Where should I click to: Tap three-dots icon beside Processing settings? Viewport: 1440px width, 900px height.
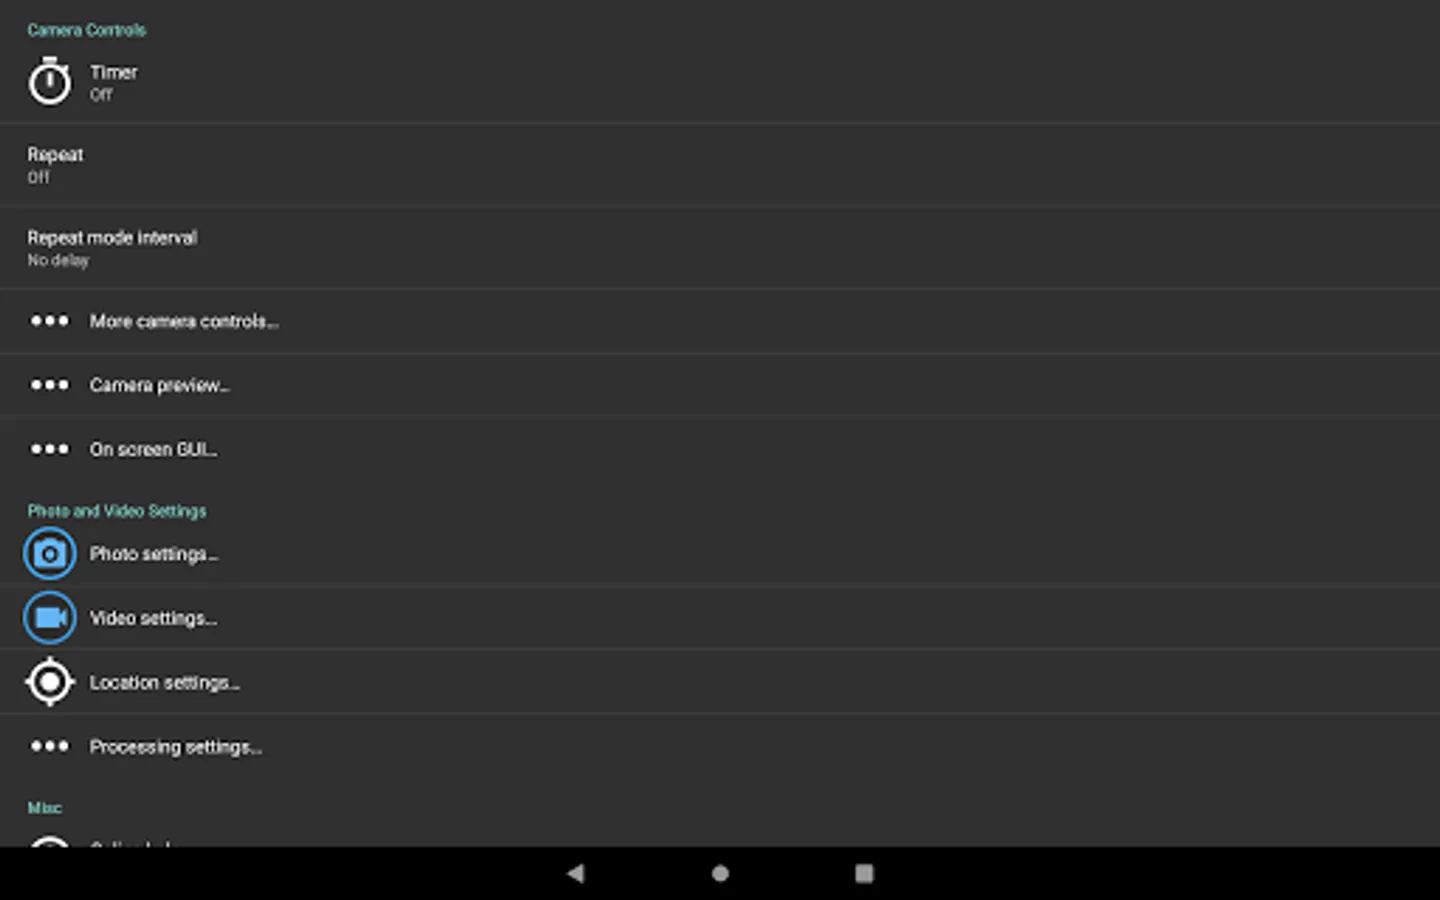click(49, 746)
